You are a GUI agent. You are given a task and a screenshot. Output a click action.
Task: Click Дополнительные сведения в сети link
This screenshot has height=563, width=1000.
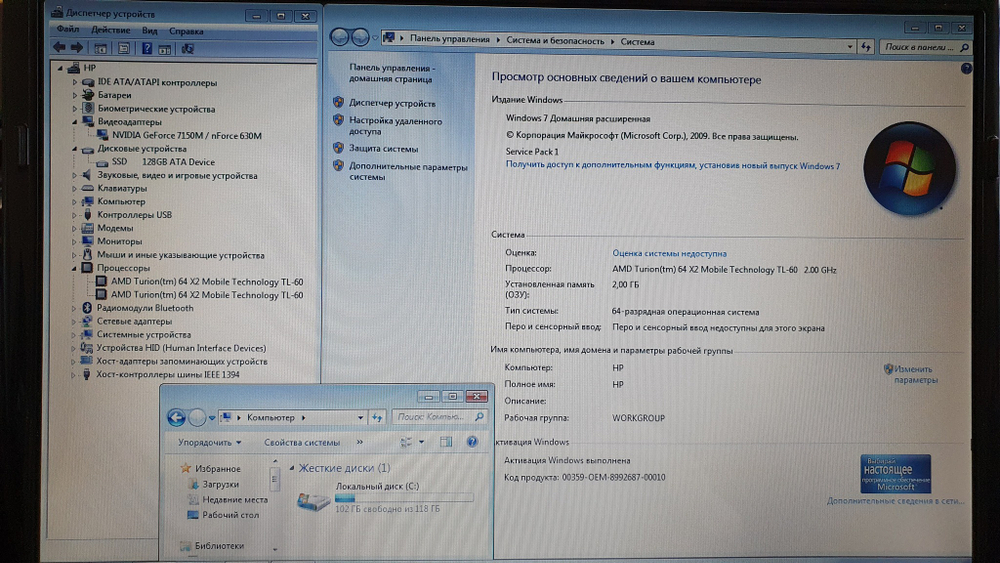[x=895, y=501]
